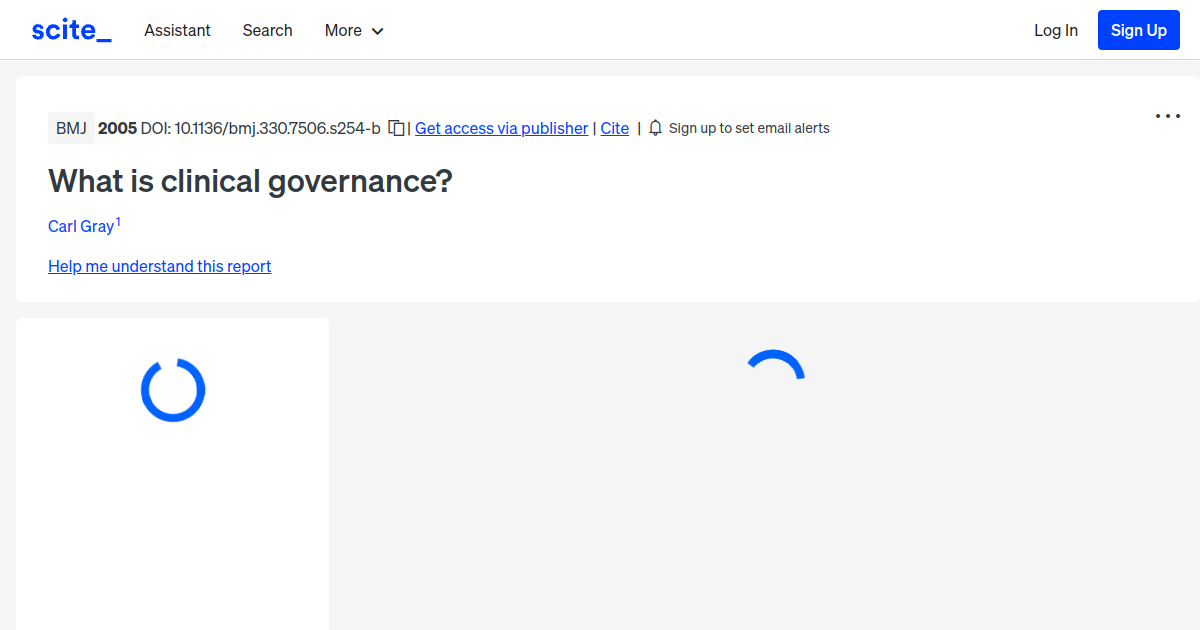This screenshot has width=1200, height=630.
Task: Open Help me understand this report
Action: coord(159,266)
